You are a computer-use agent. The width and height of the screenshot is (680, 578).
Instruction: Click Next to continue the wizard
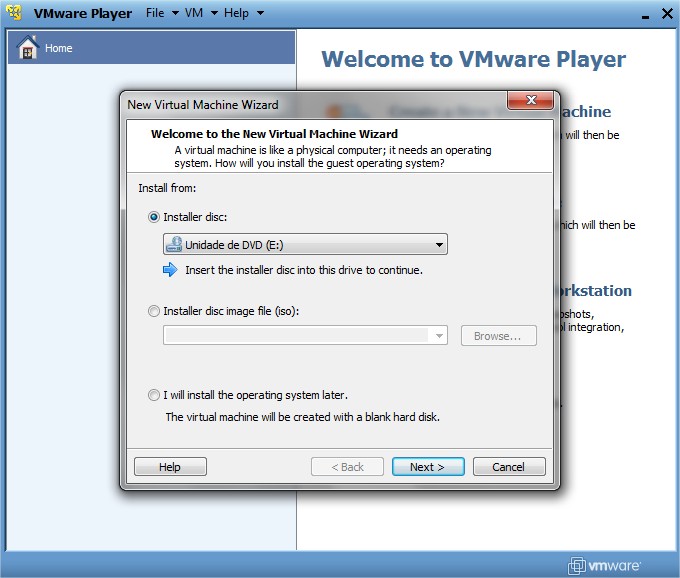(428, 467)
